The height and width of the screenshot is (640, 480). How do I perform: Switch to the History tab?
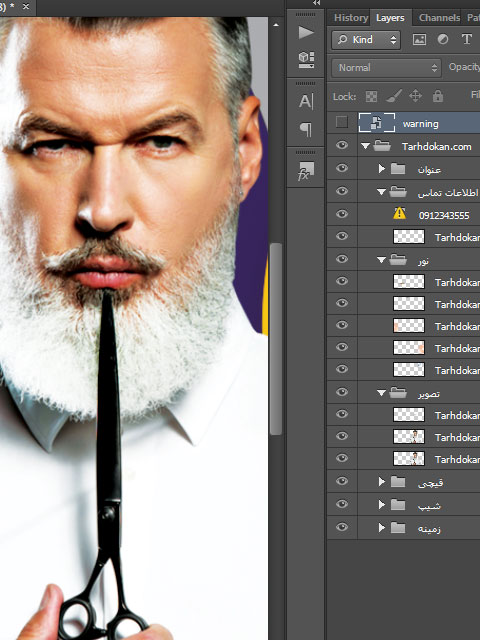(351, 18)
